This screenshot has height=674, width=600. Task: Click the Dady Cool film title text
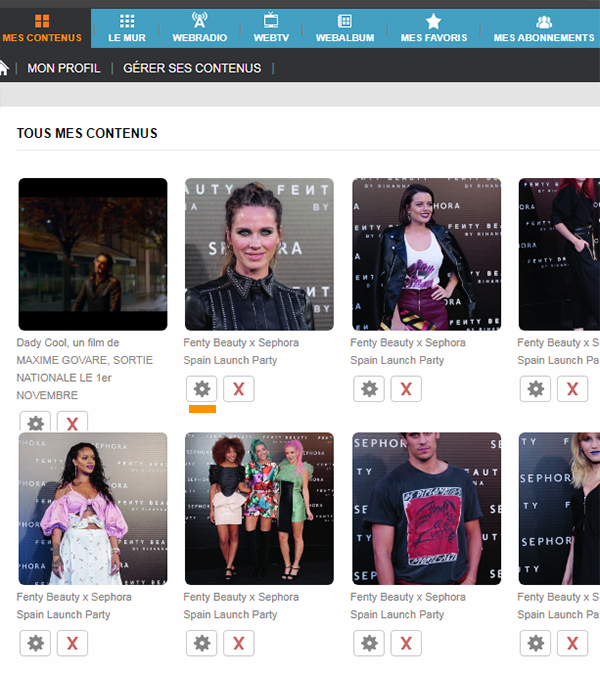click(x=85, y=369)
